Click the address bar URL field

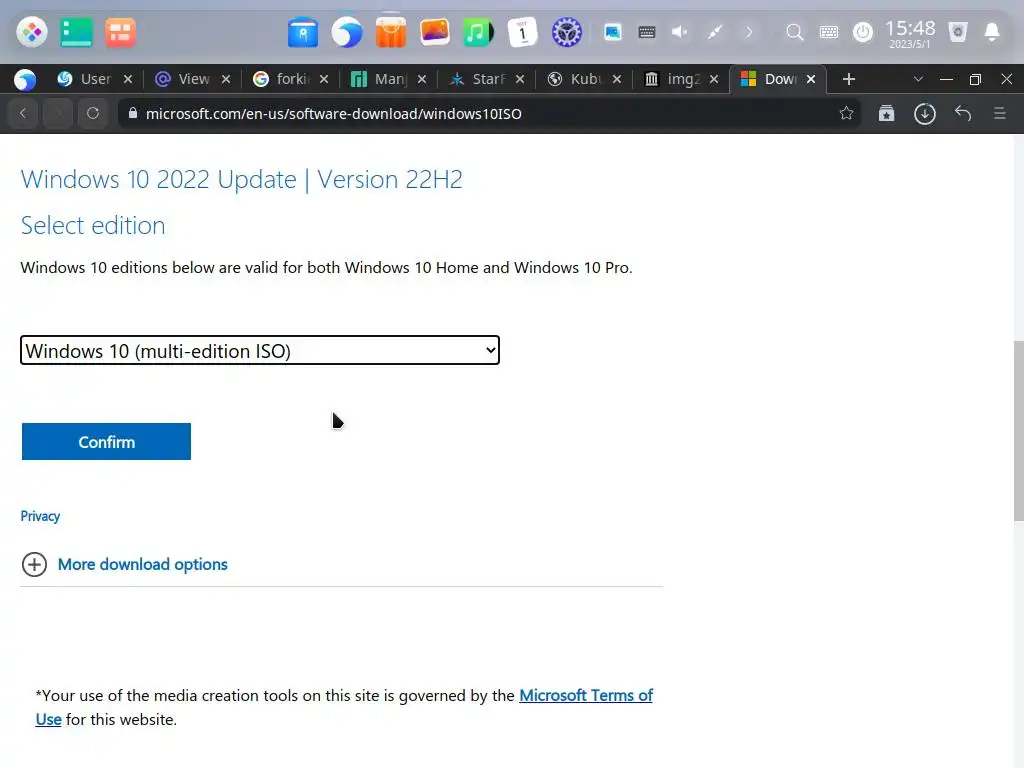489,114
